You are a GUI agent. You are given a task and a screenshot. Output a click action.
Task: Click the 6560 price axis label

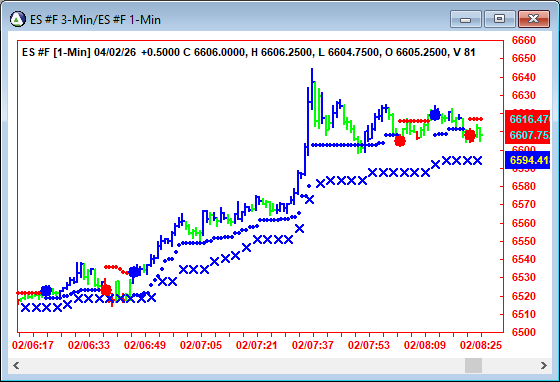[x=524, y=223]
